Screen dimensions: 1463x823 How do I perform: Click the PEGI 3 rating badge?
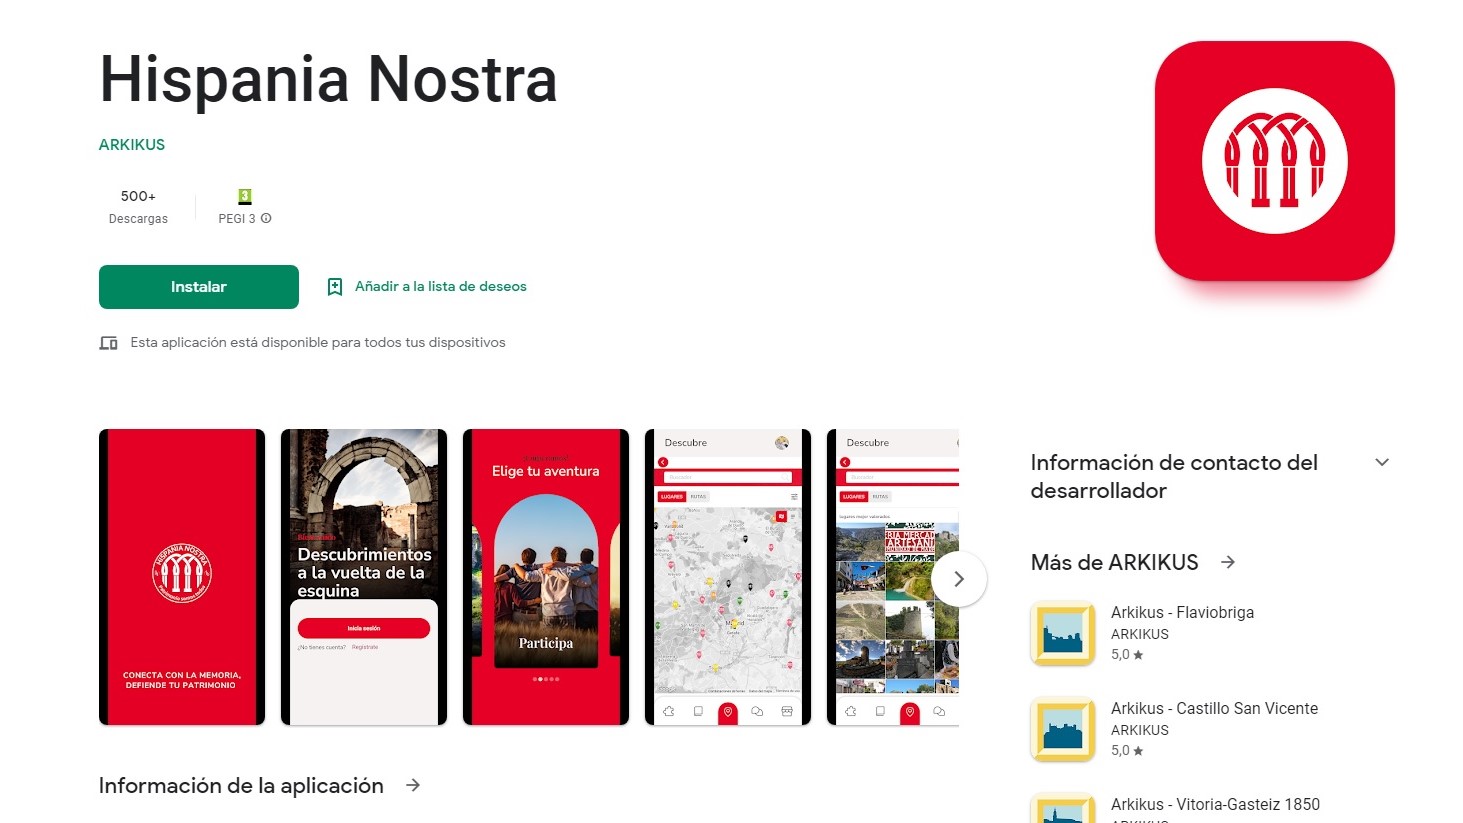point(245,196)
